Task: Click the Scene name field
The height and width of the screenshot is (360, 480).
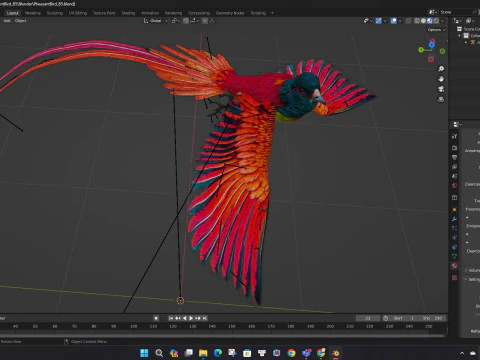Action: pyautogui.click(x=455, y=12)
